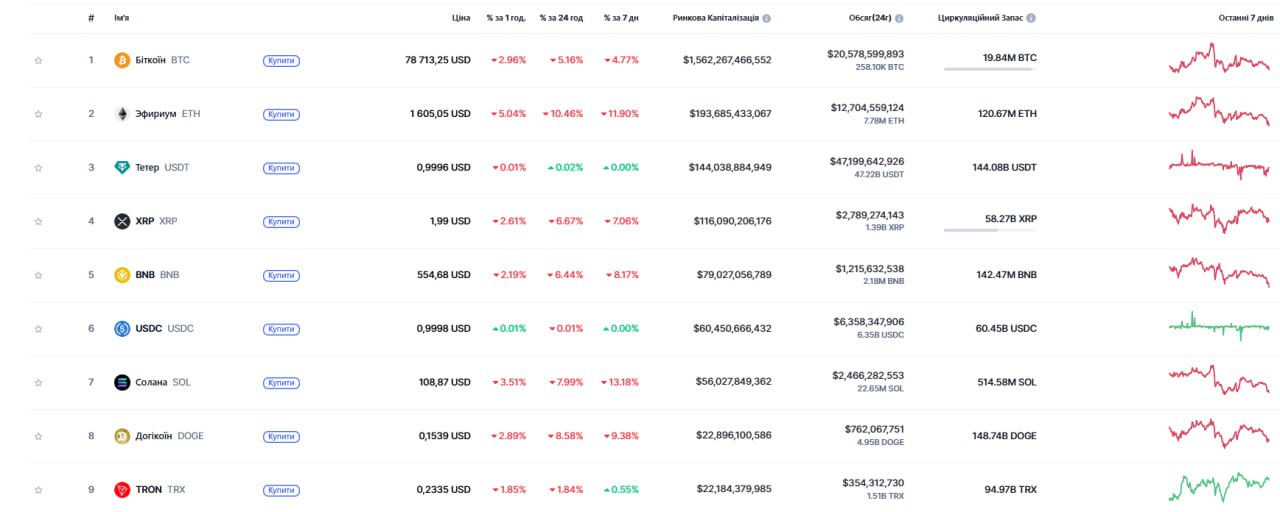Click the TRON red logo icon
This screenshot has width=1280, height=512.
point(122,490)
